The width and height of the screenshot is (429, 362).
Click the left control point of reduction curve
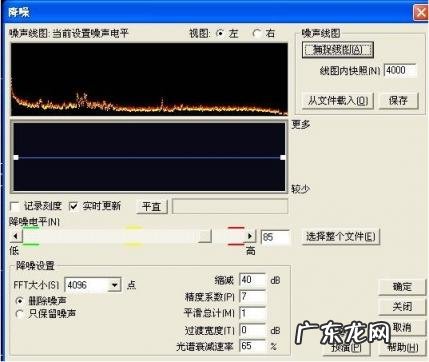(x=16, y=157)
